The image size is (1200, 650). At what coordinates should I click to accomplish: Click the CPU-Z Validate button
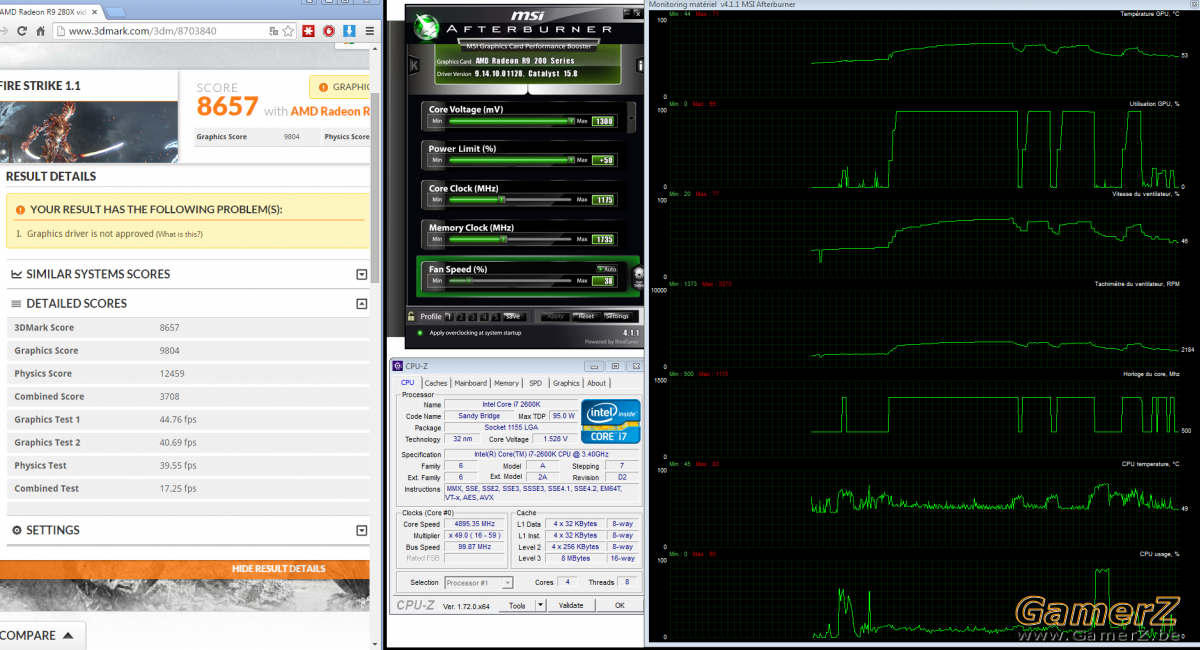pyautogui.click(x=571, y=605)
